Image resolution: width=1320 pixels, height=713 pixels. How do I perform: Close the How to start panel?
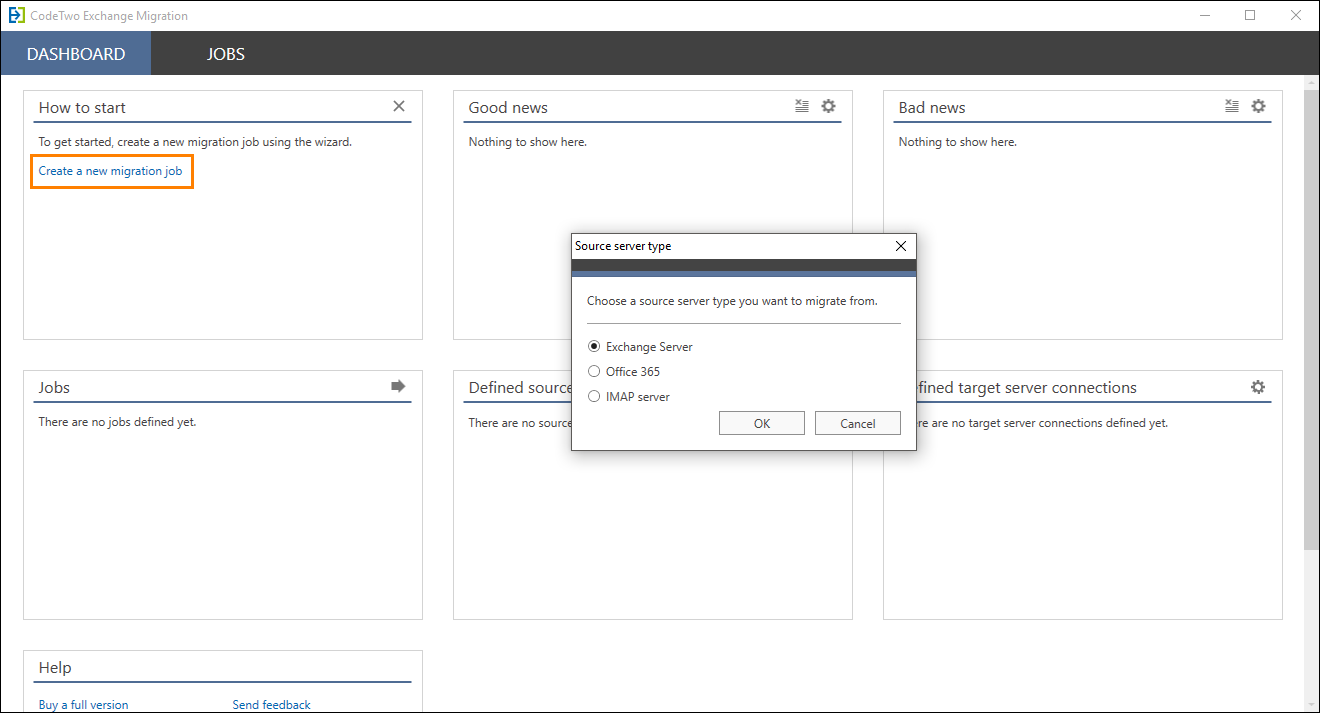pos(399,106)
